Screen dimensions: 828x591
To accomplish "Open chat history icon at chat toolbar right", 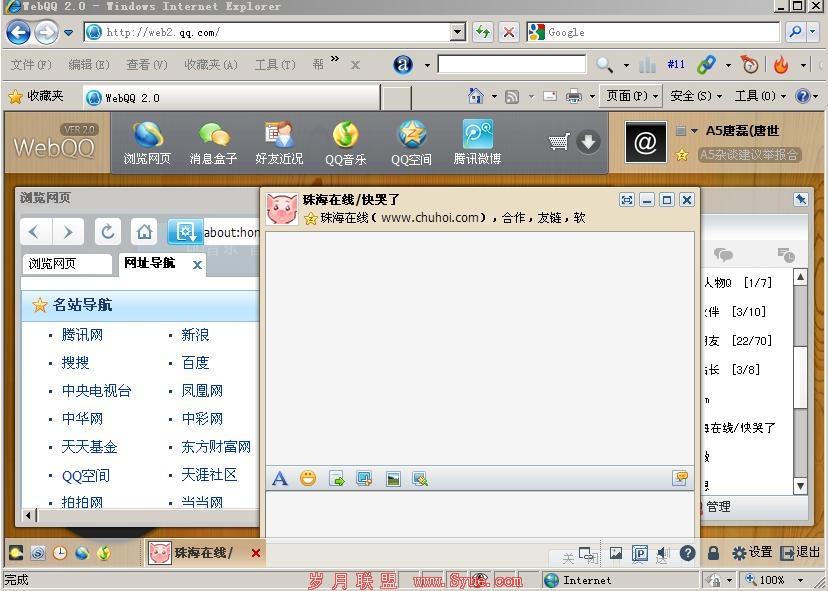I will (x=680, y=478).
